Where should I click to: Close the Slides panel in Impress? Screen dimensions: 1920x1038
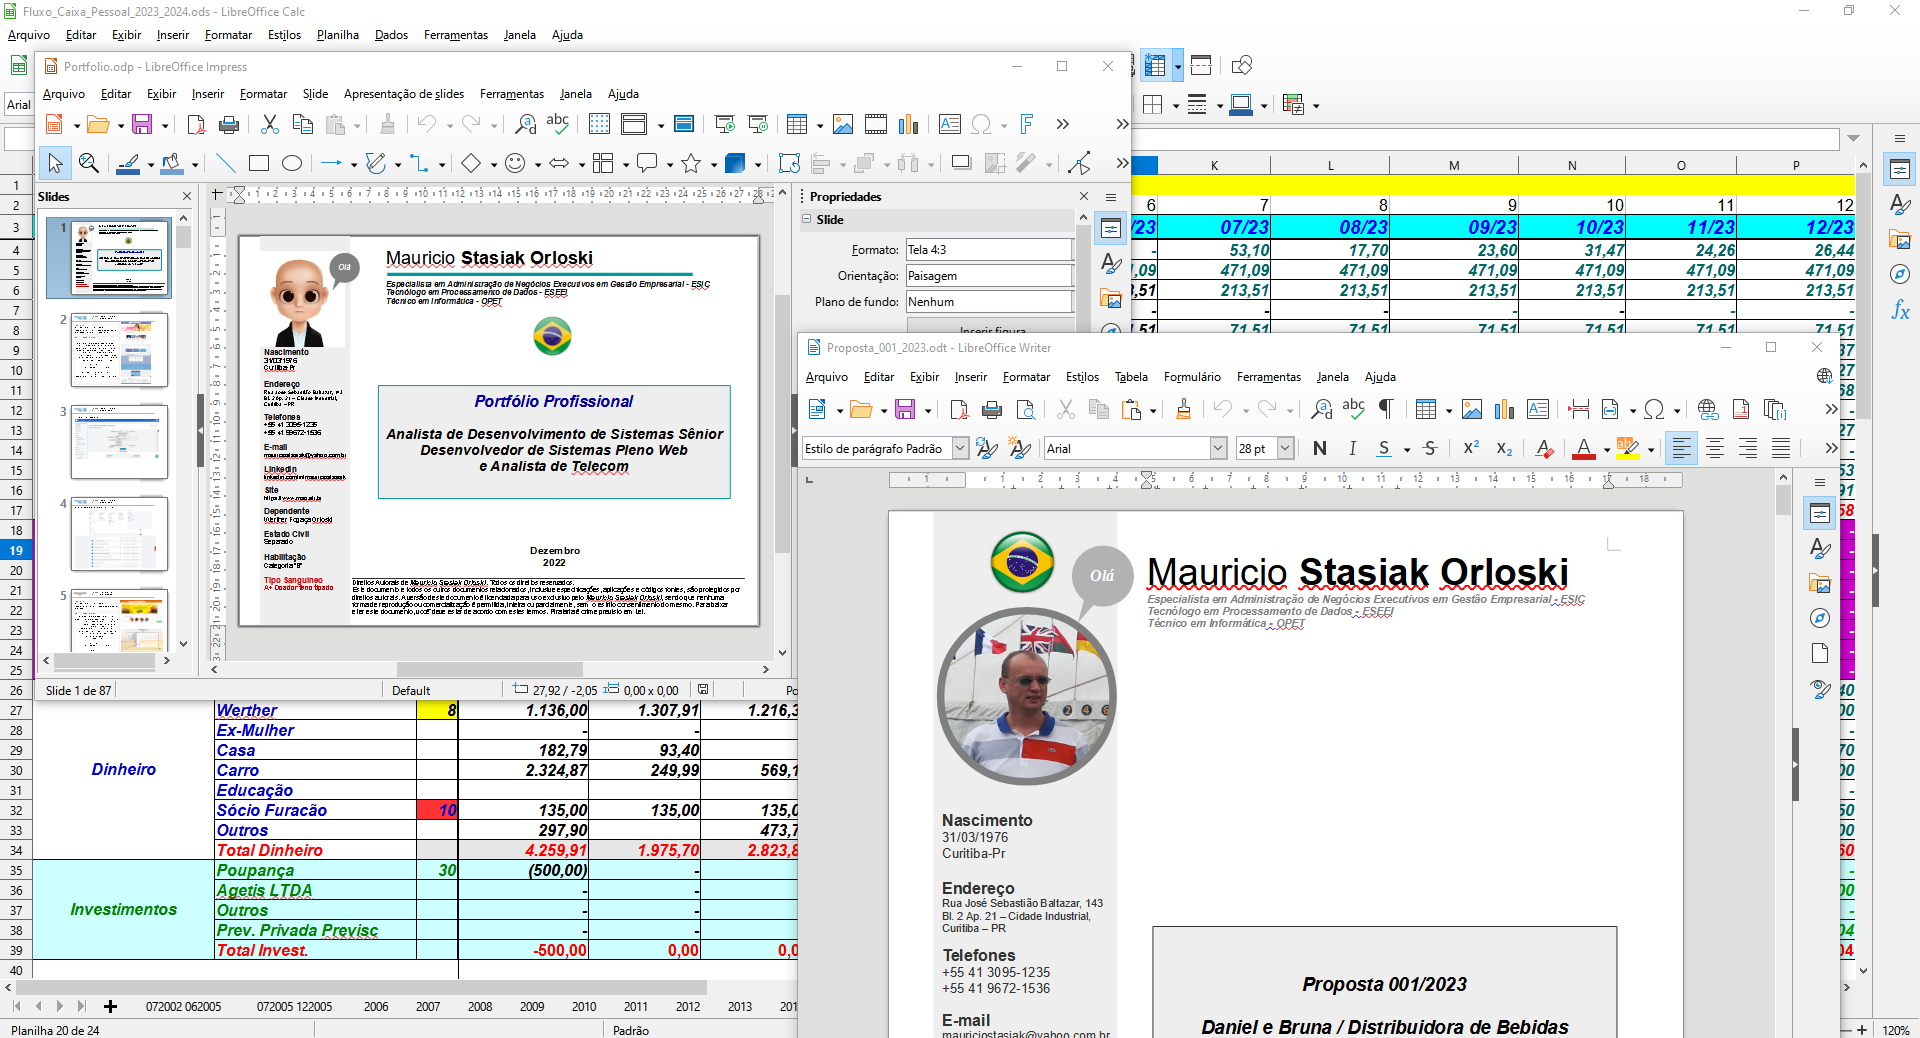coord(186,197)
